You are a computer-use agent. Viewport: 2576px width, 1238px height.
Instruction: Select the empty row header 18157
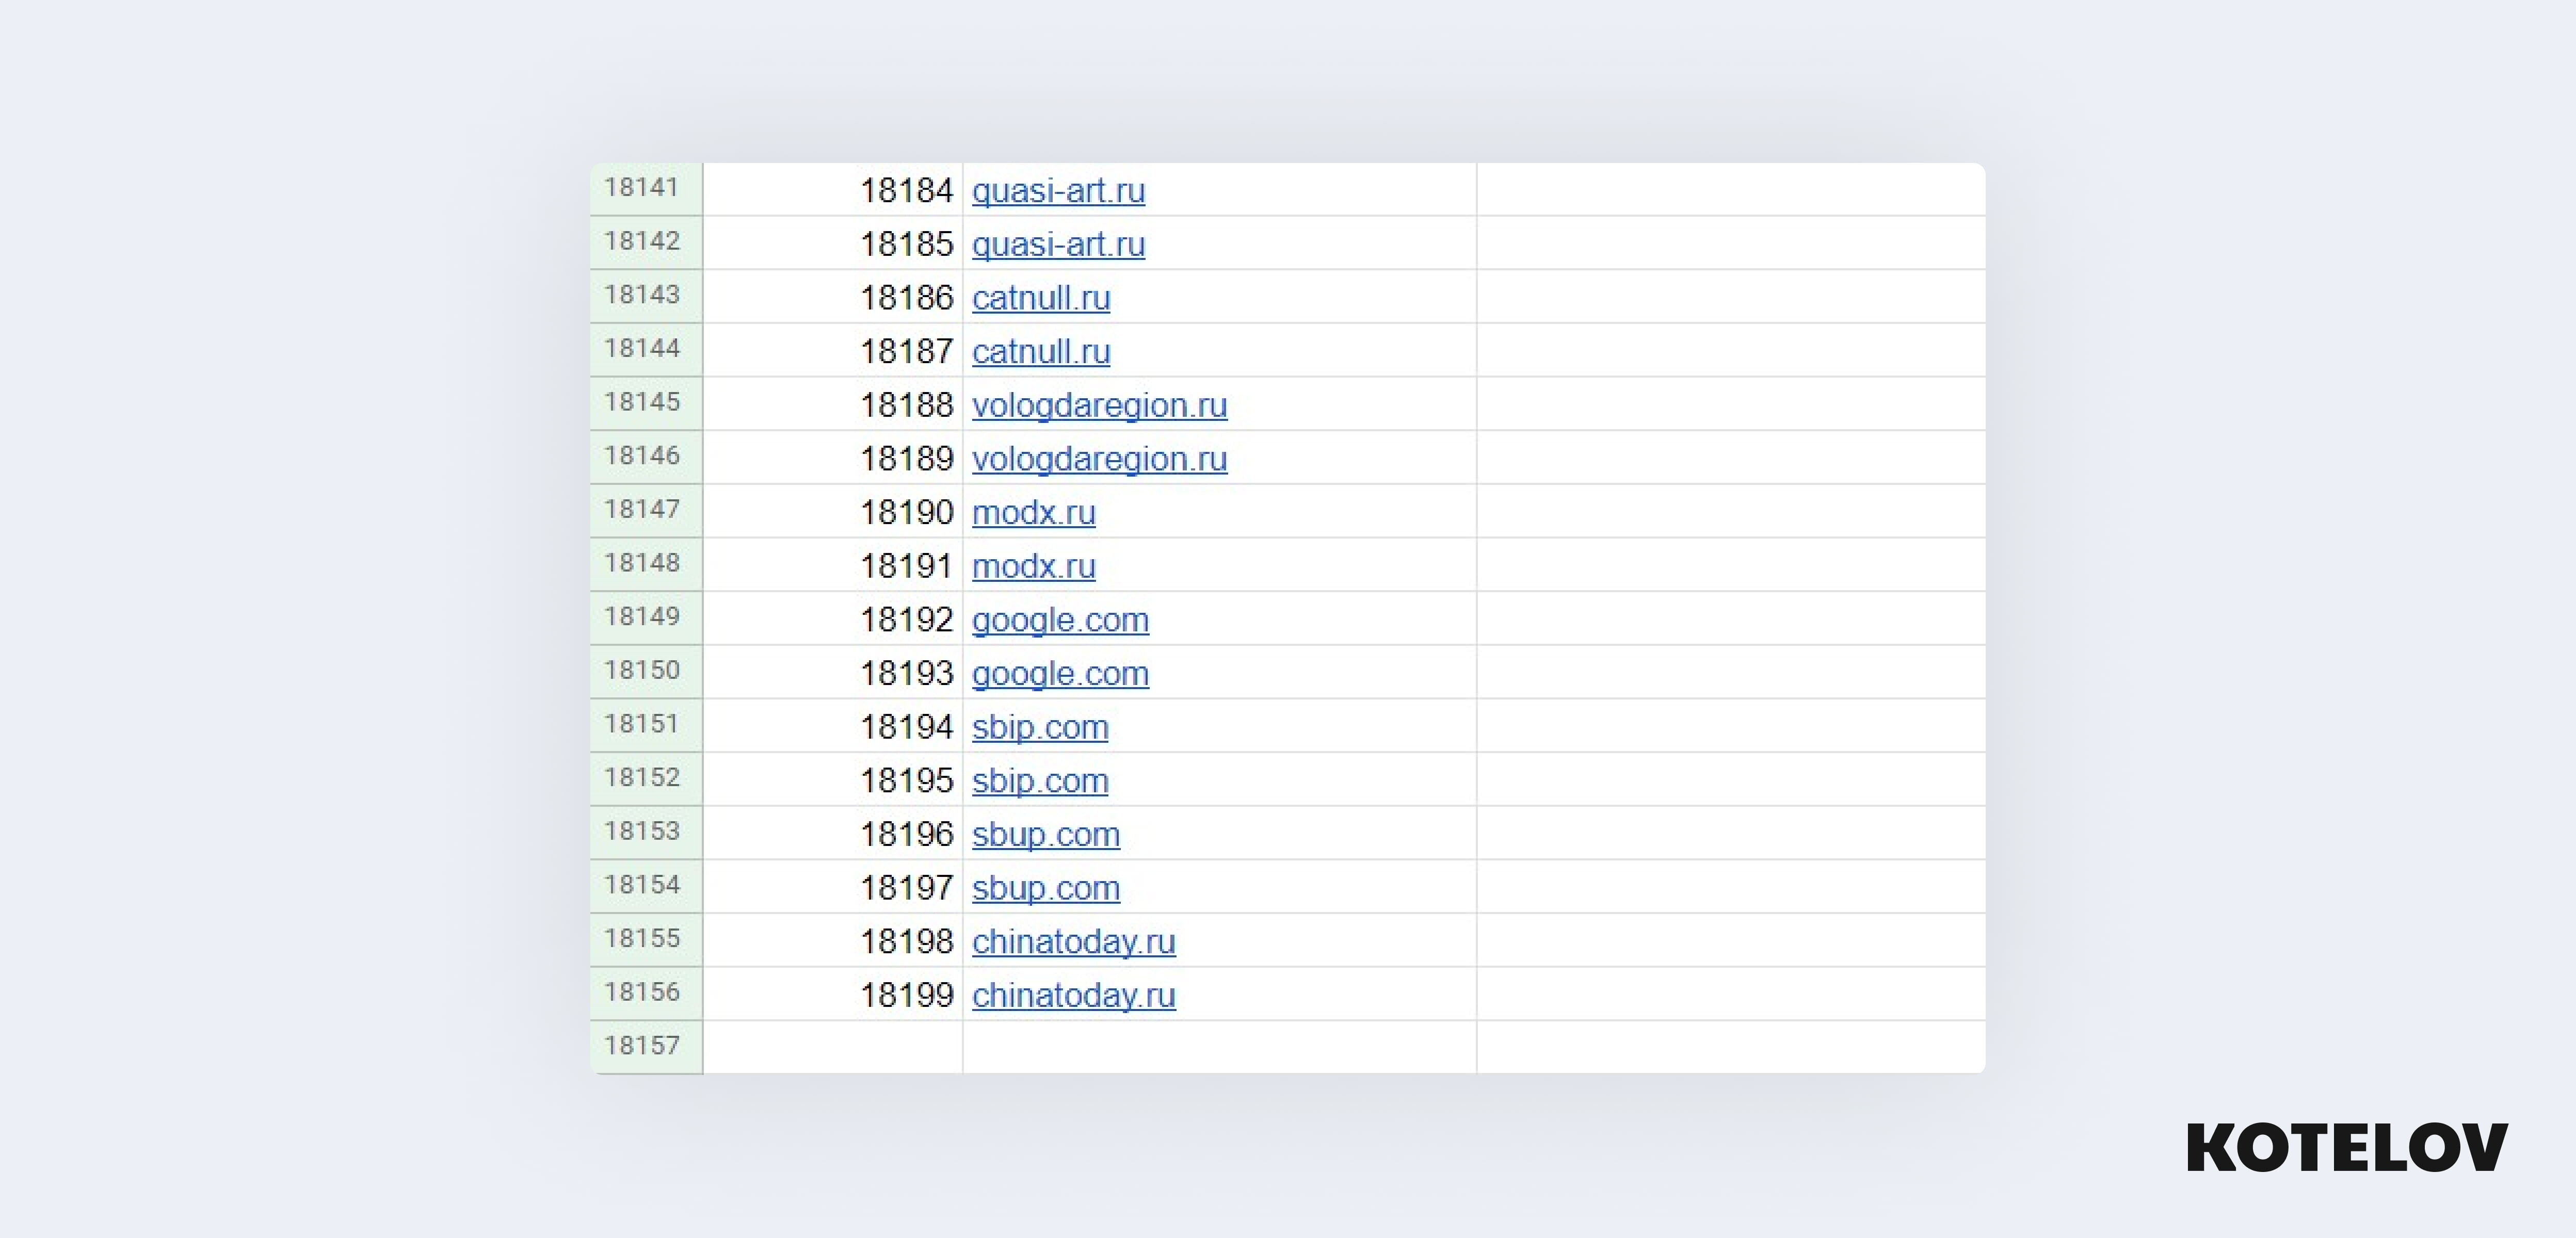pos(645,1046)
